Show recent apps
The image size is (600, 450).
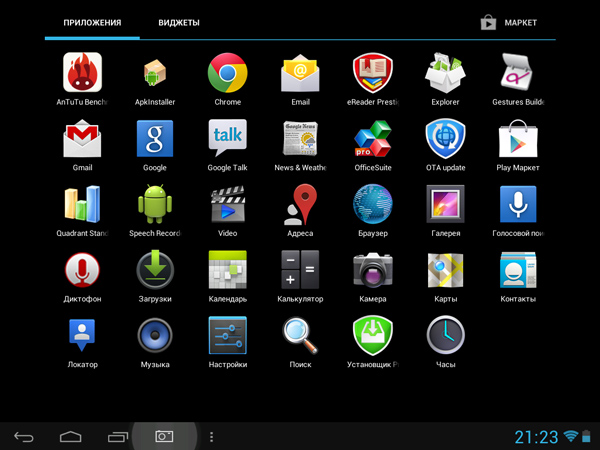(118, 437)
